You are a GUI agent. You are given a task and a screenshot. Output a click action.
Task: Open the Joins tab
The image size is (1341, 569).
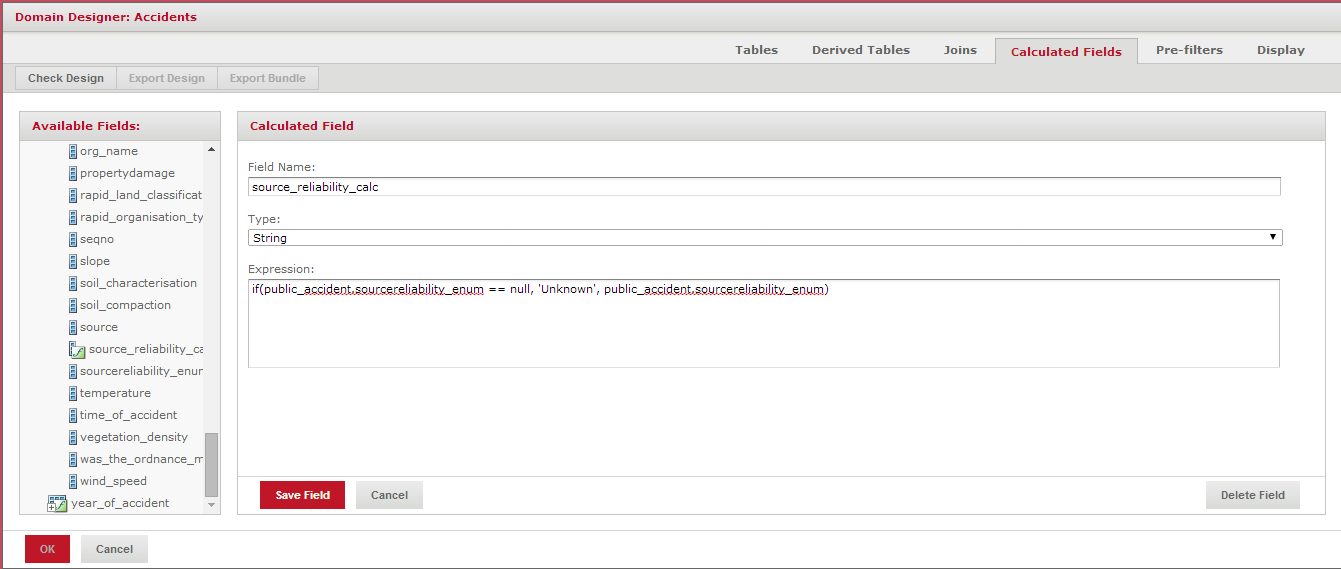959,50
